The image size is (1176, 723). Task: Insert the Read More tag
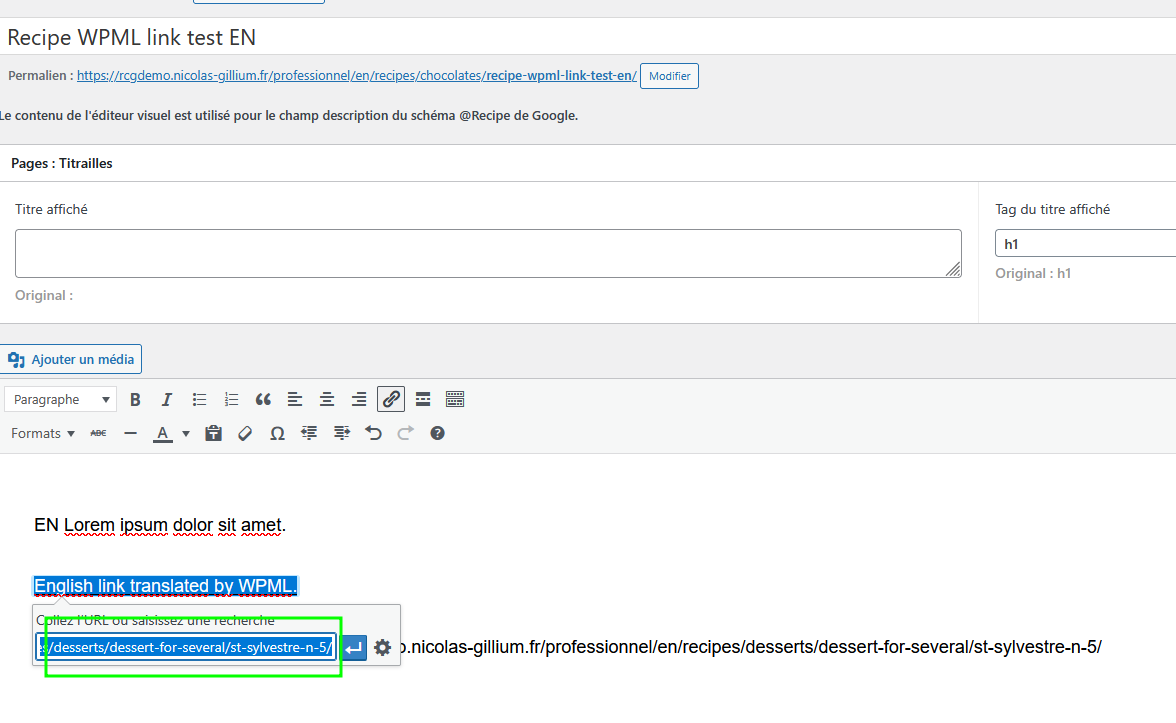point(423,400)
